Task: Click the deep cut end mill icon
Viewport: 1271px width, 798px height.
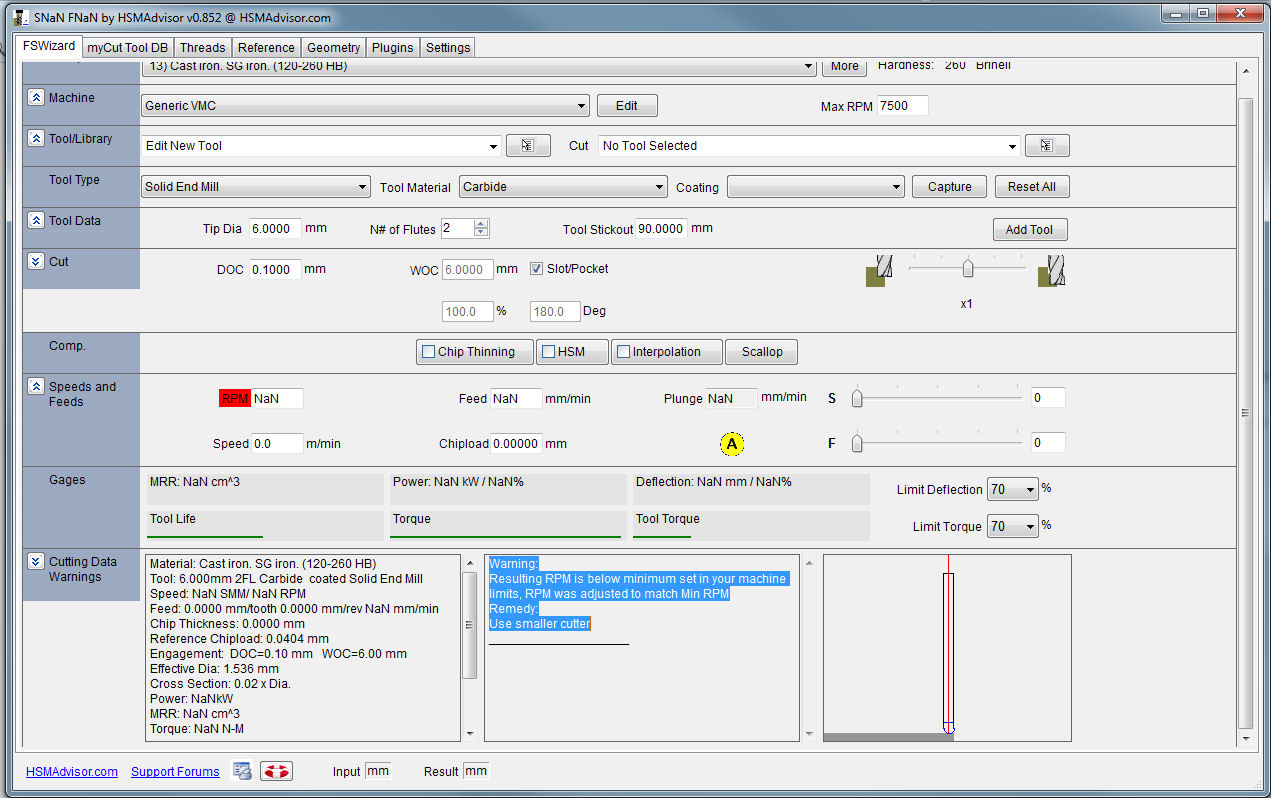Action: click(x=1051, y=271)
